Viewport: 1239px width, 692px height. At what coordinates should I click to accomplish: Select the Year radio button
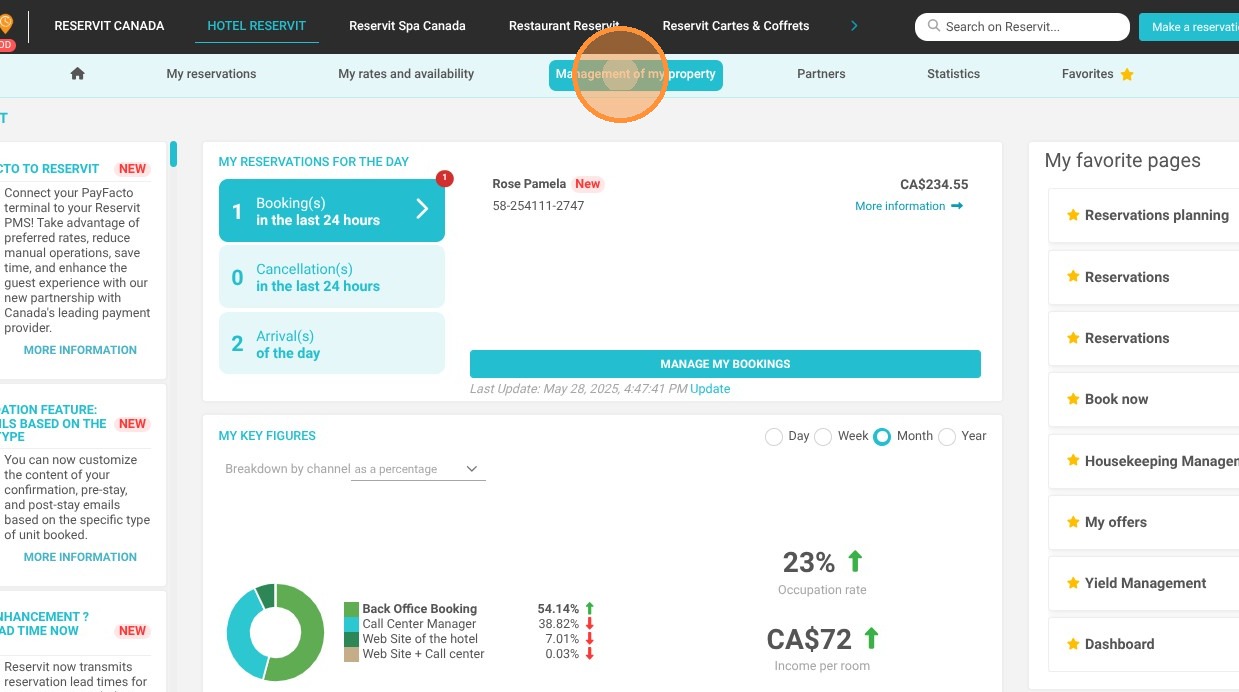tap(947, 437)
